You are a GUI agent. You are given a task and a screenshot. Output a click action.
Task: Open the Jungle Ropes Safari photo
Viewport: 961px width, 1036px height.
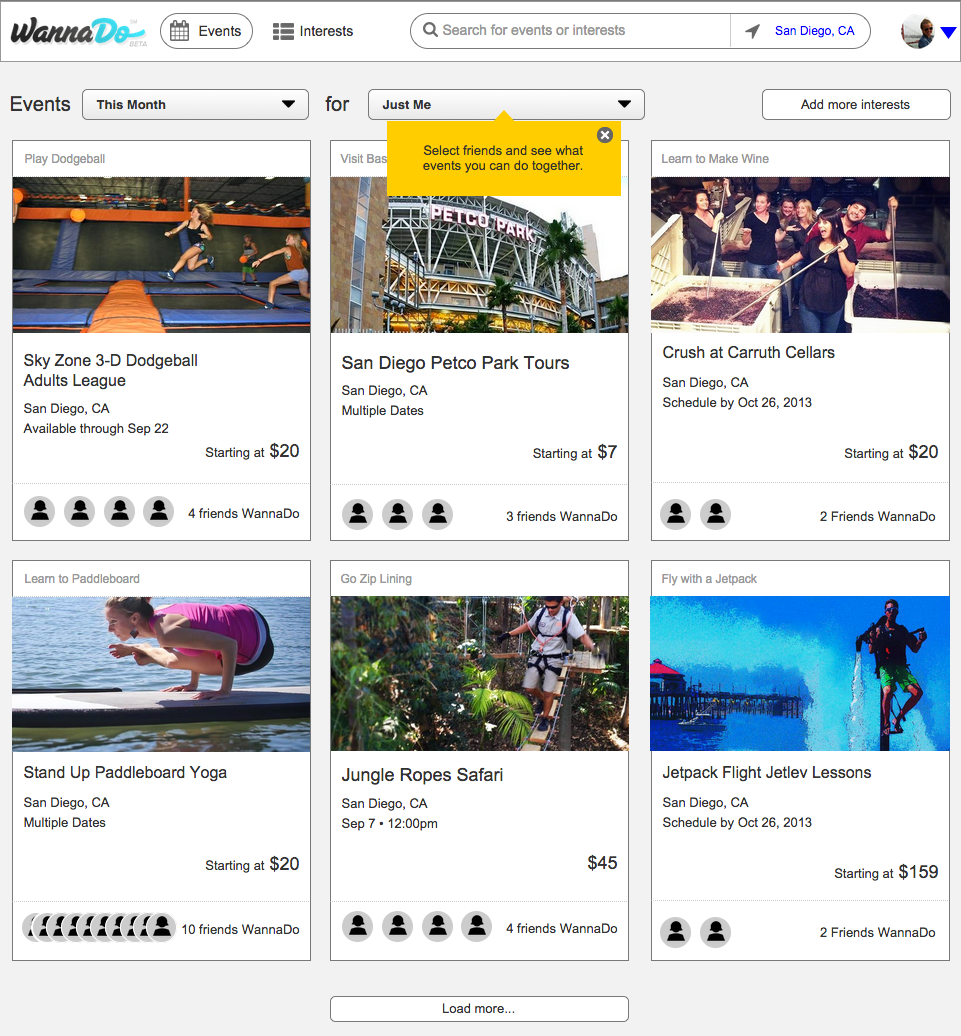tap(479, 673)
